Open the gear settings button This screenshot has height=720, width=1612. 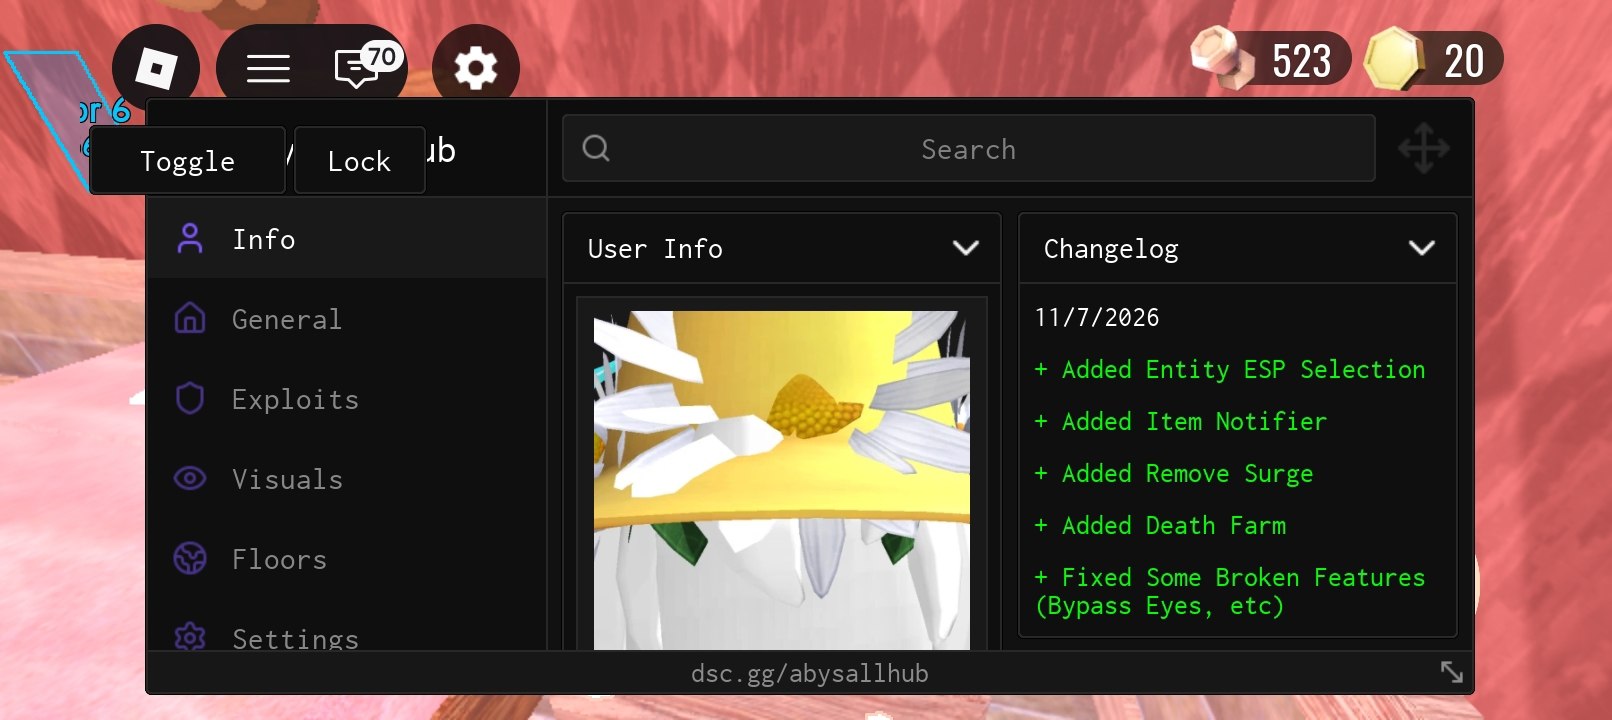click(476, 68)
